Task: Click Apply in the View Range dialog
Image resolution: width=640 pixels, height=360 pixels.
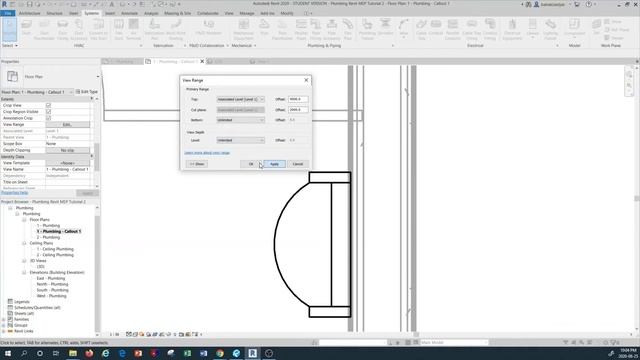Action: tap(274, 164)
